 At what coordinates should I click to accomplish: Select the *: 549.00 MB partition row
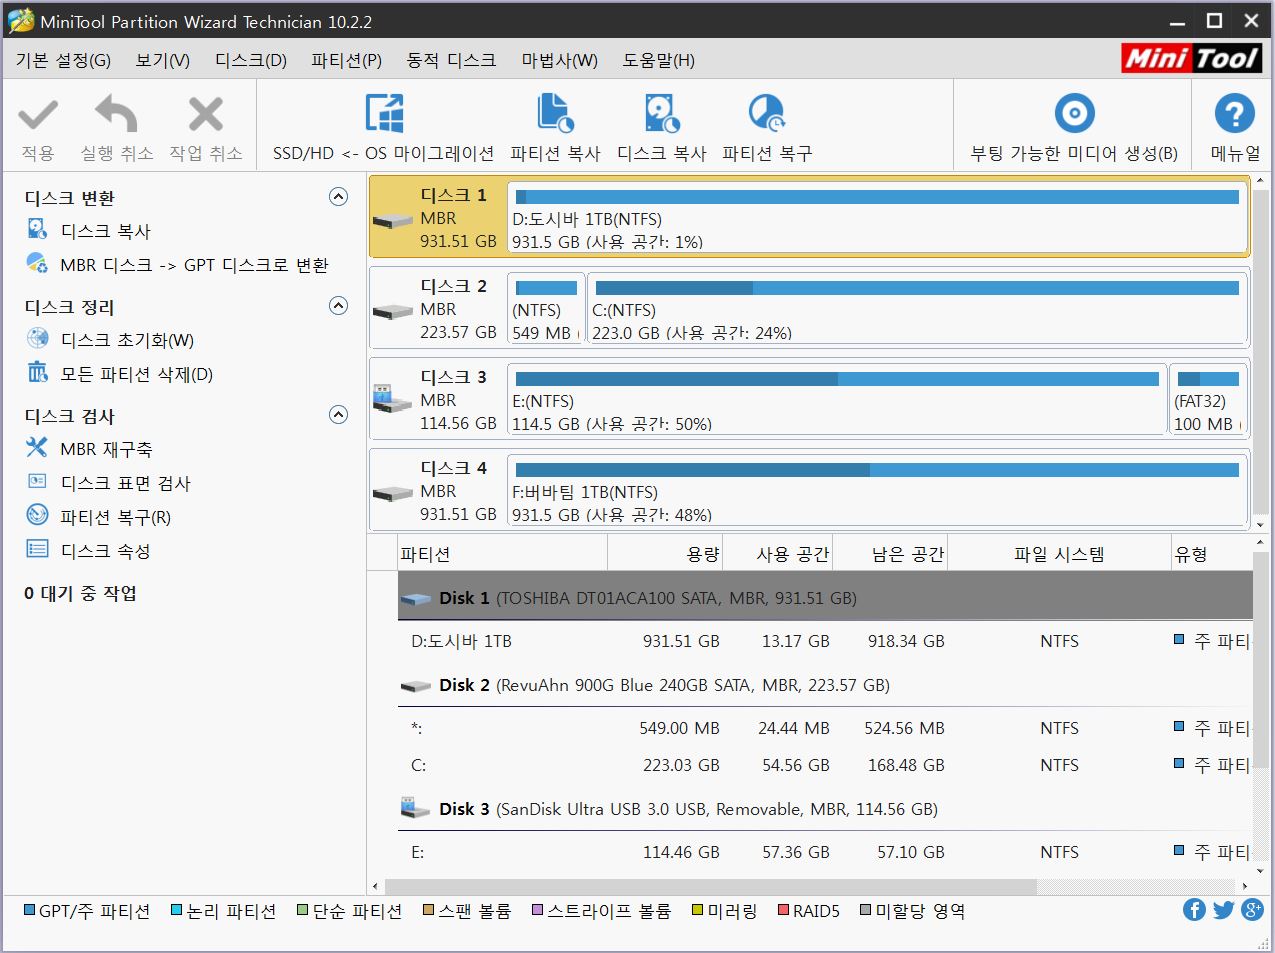[x=825, y=728]
